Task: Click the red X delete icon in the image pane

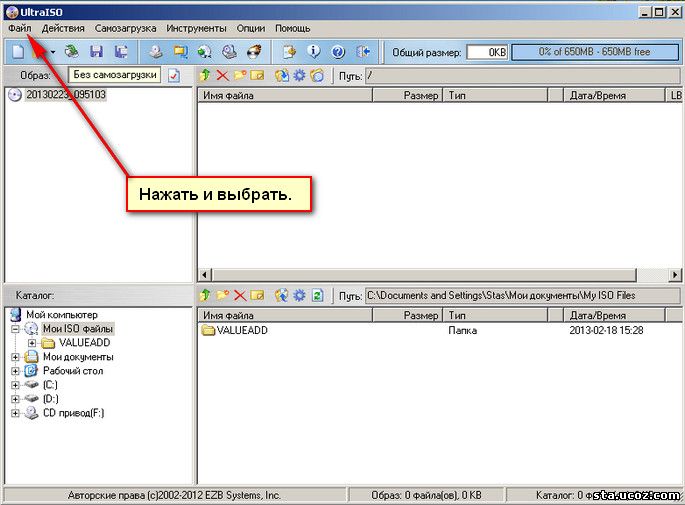Action: click(222, 75)
